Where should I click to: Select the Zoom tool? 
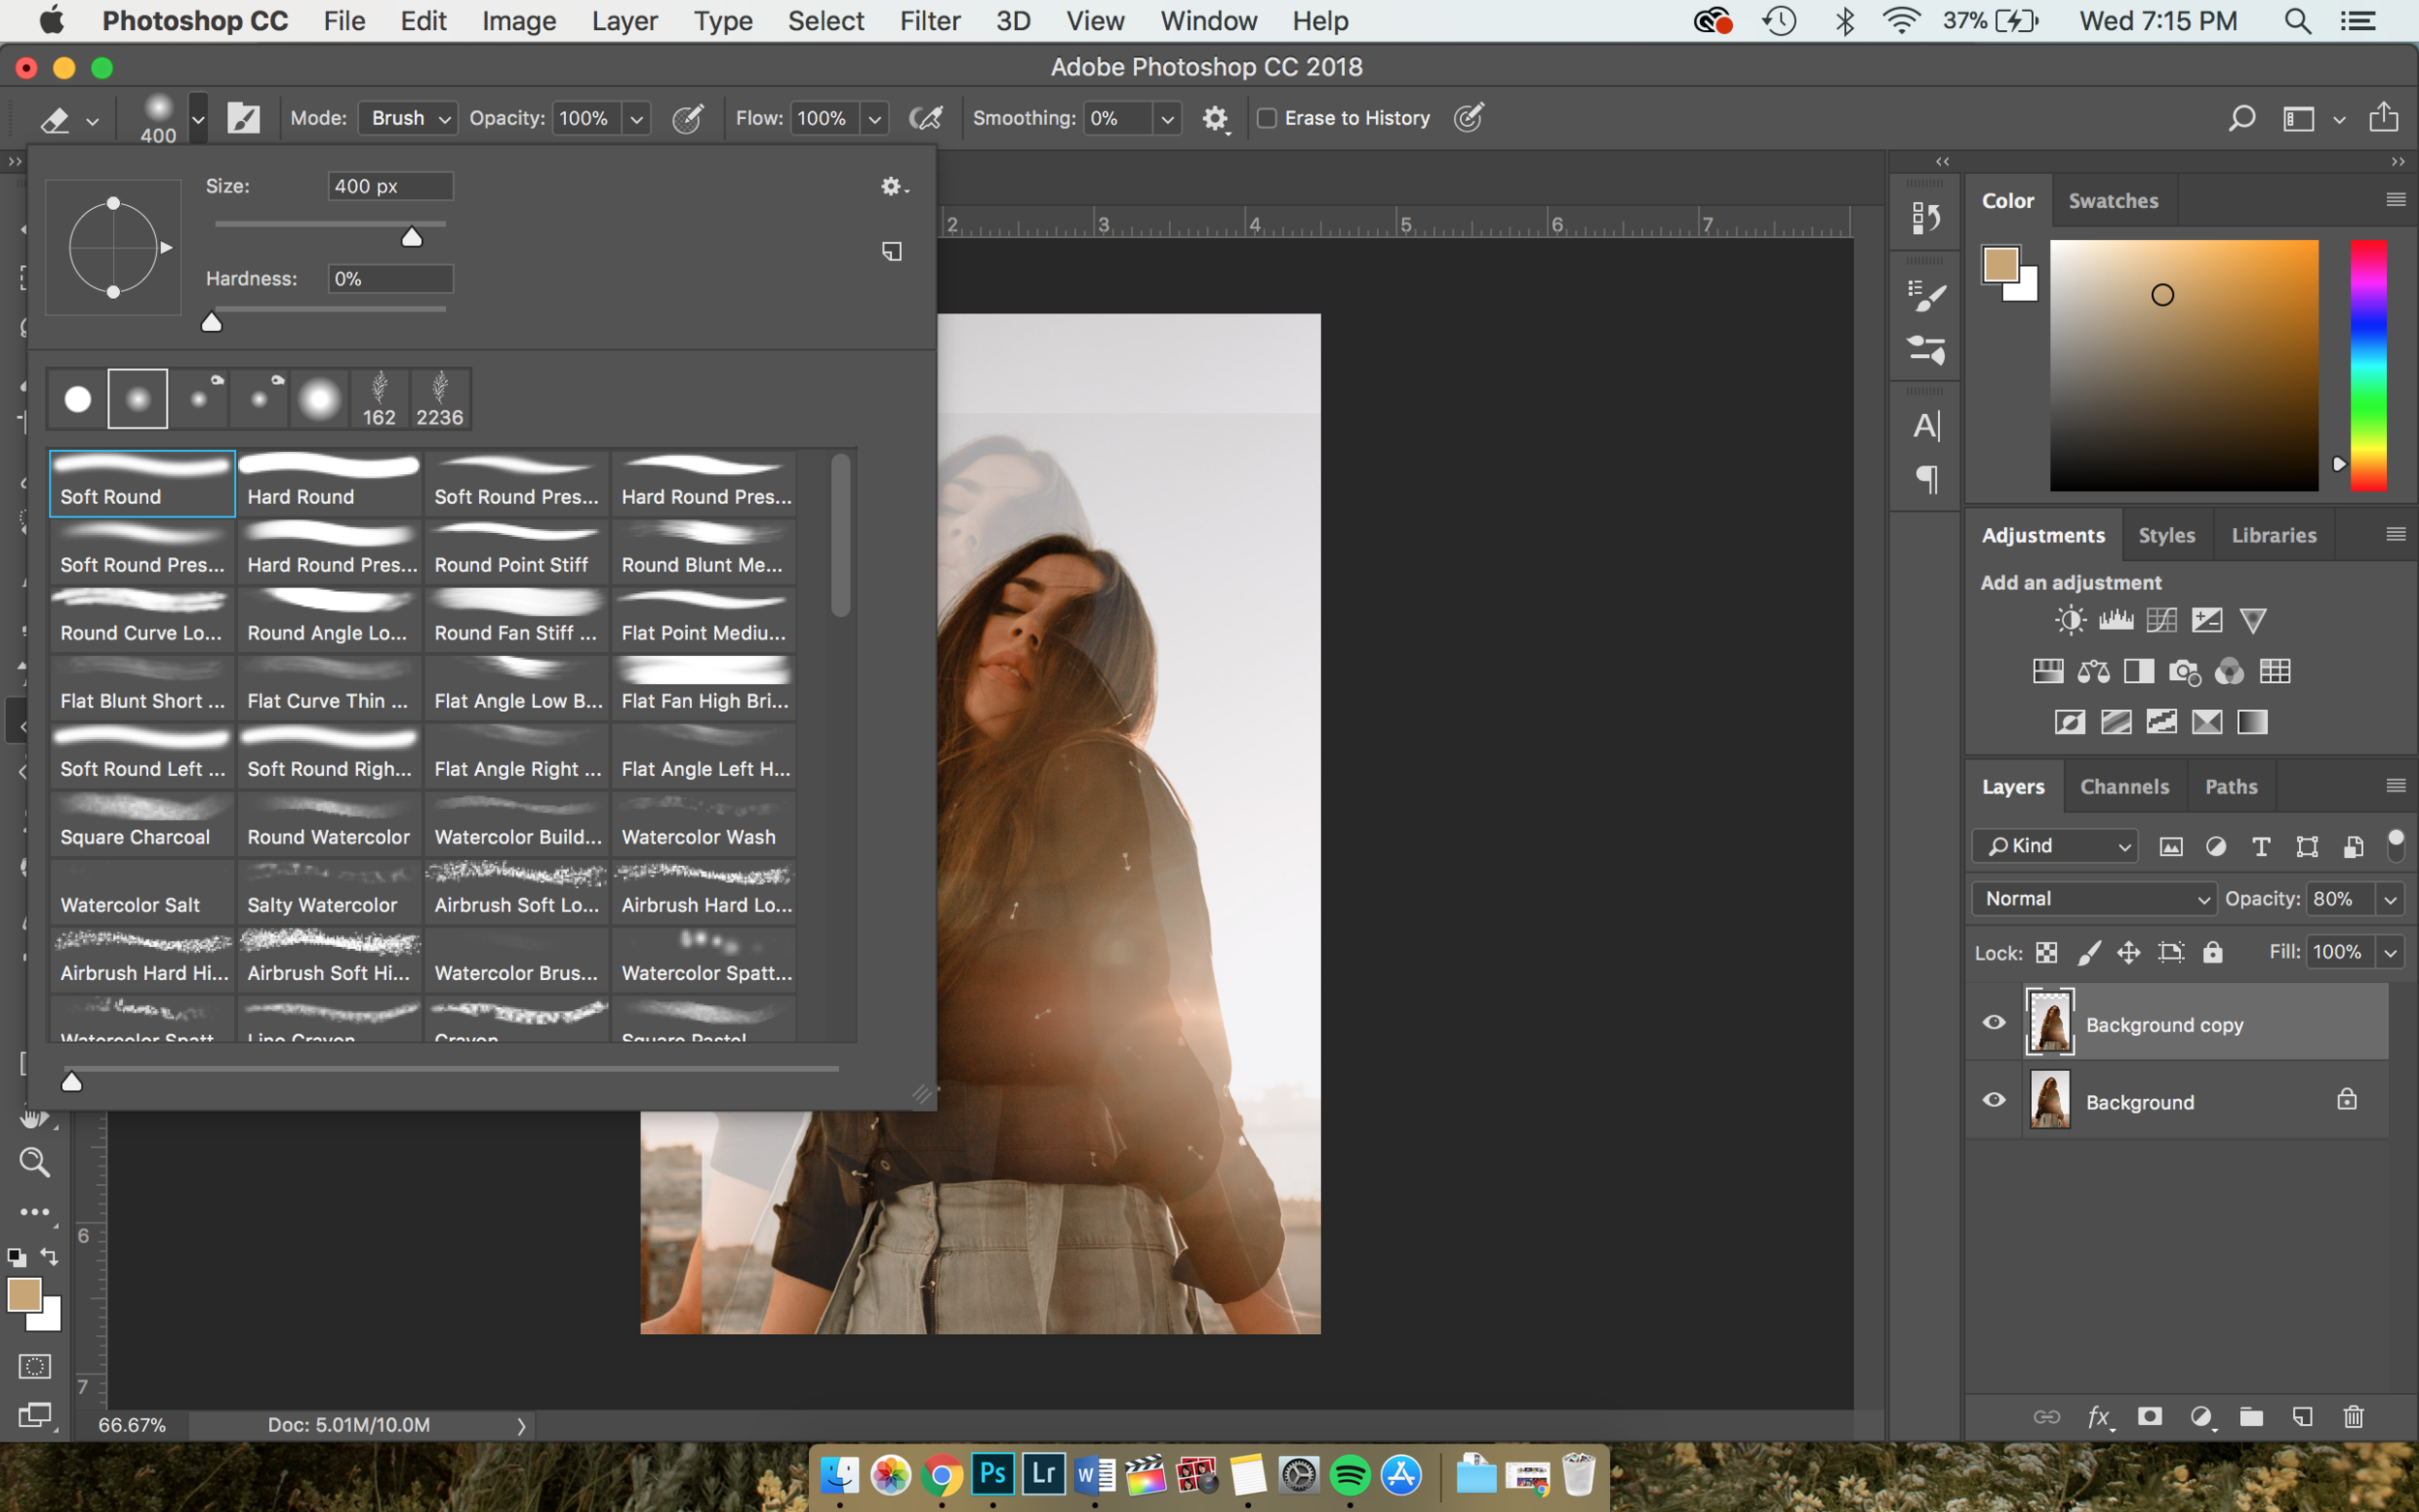35,1162
